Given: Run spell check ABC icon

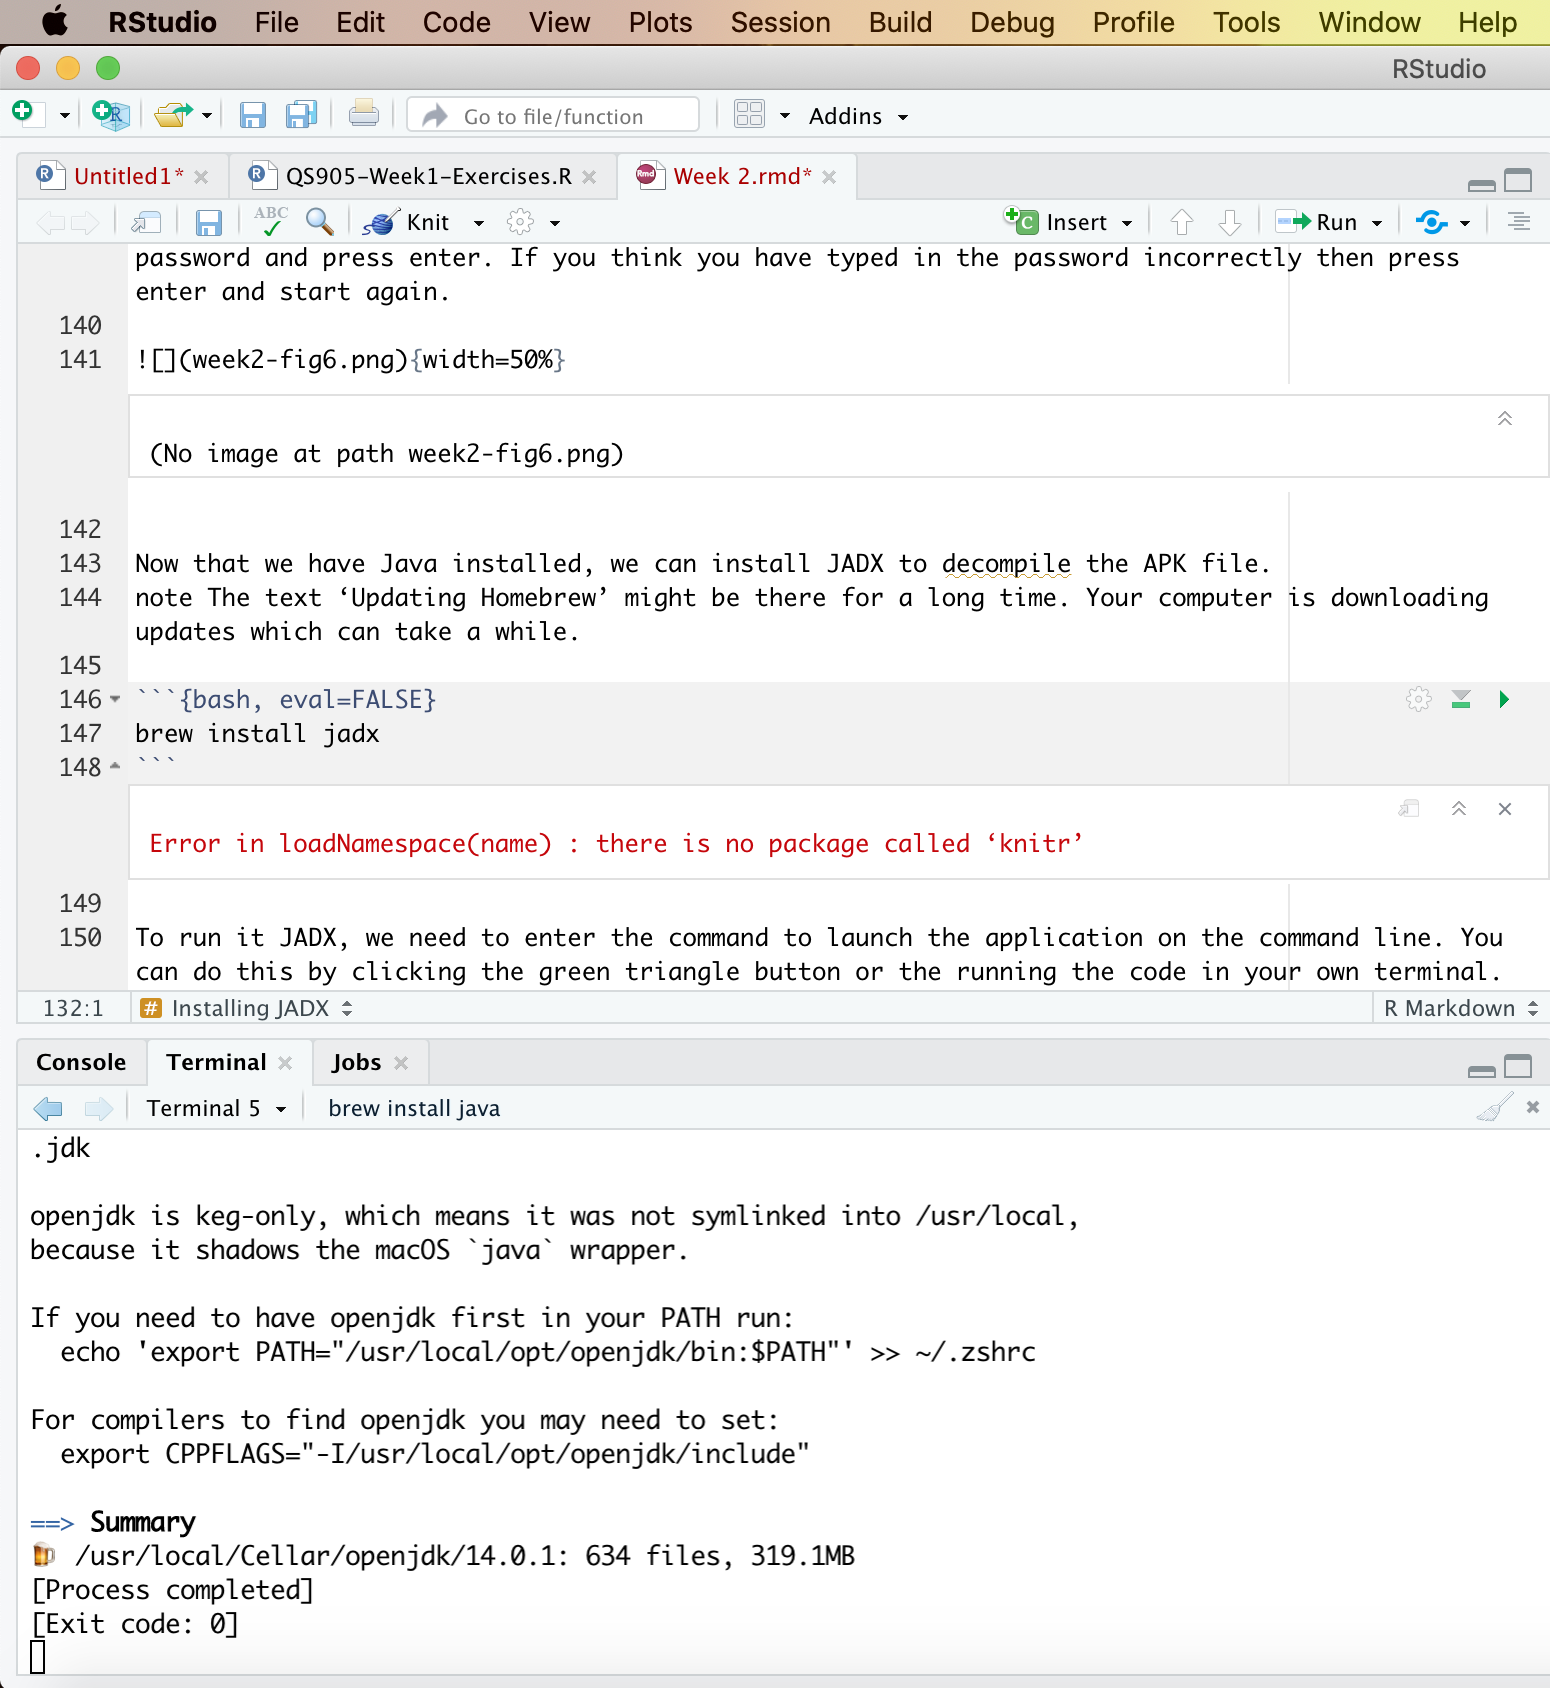Looking at the screenshot, I should (270, 221).
